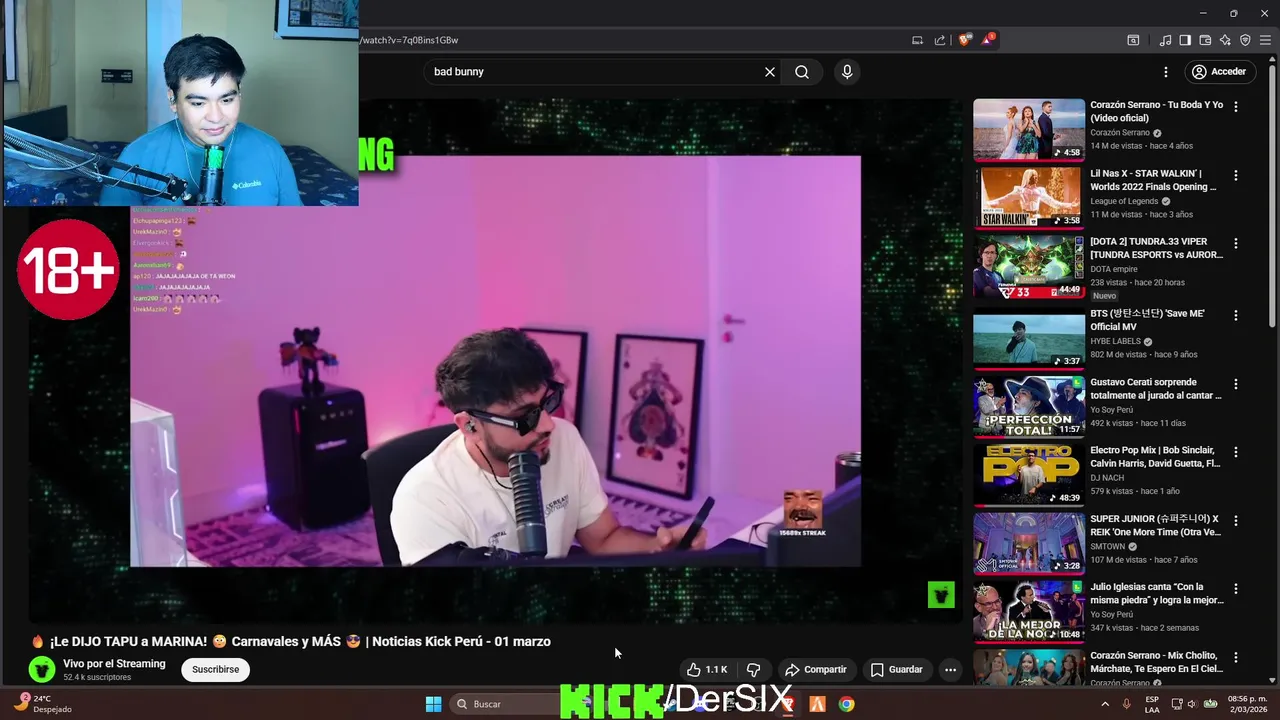Open 'Corazón Serrano - Tu Boda Y Yo' thumbnail
This screenshot has width=1280, height=720.
point(1029,129)
